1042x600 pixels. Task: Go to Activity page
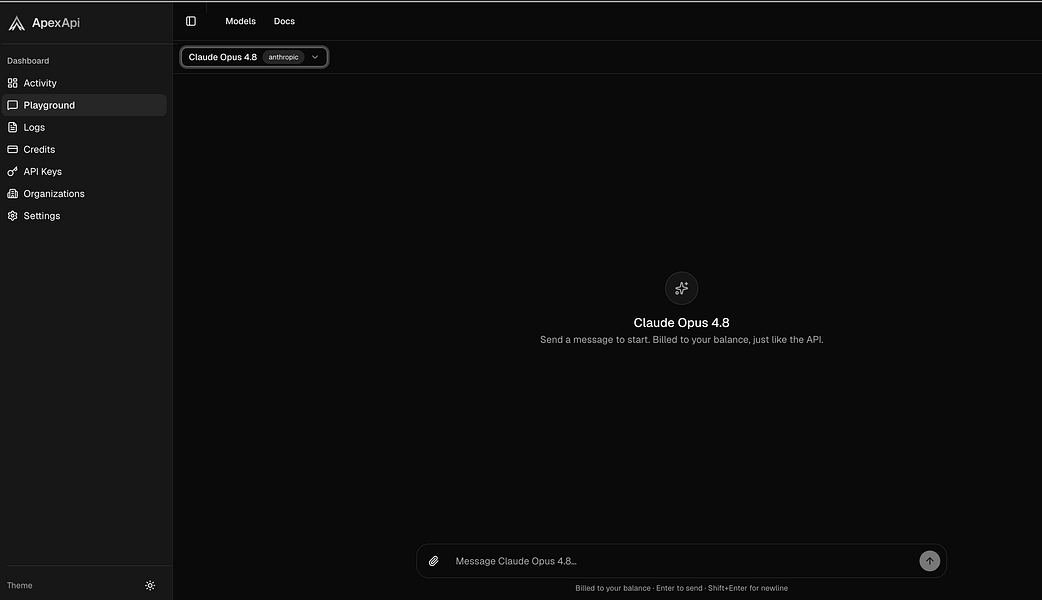pos(84,83)
